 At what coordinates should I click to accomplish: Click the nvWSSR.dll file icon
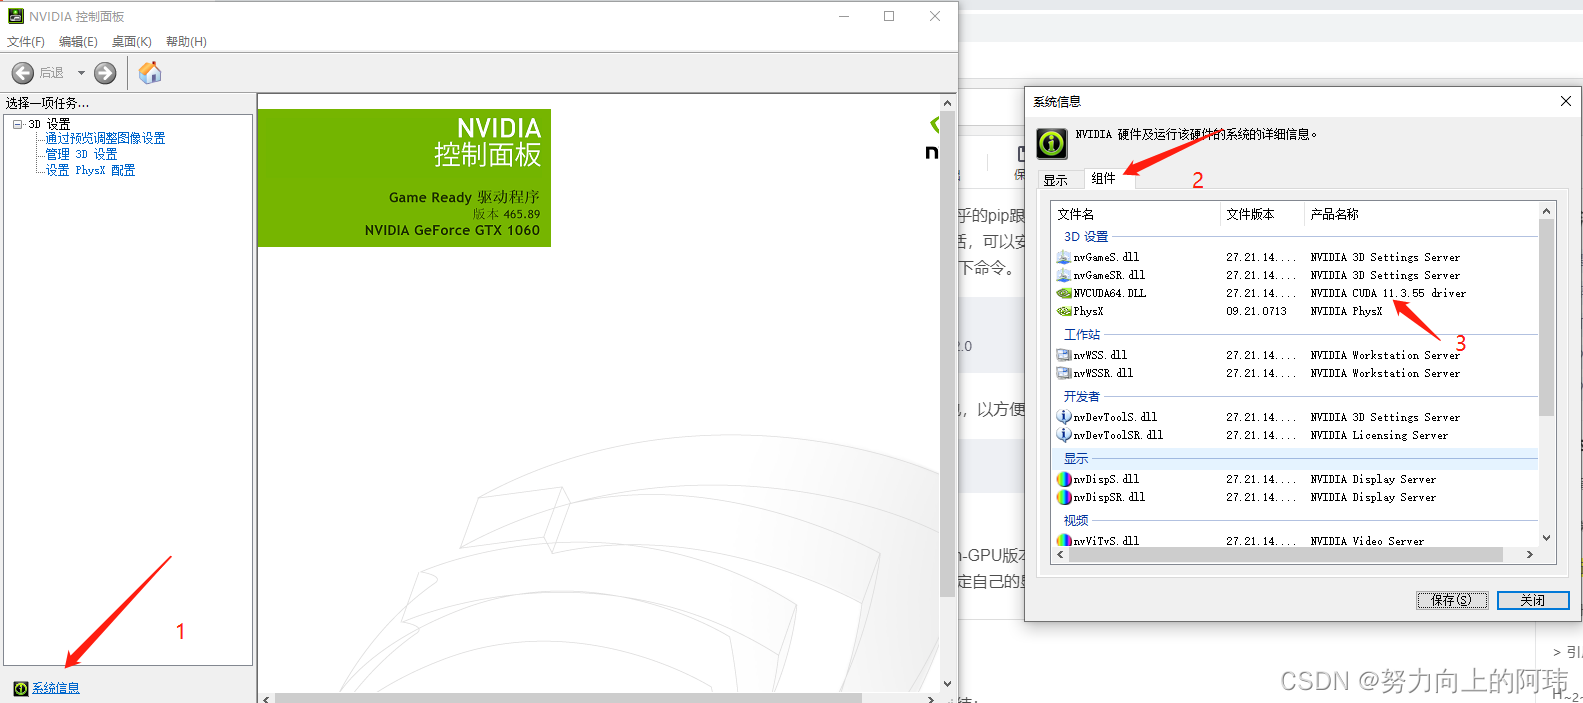(x=1064, y=373)
